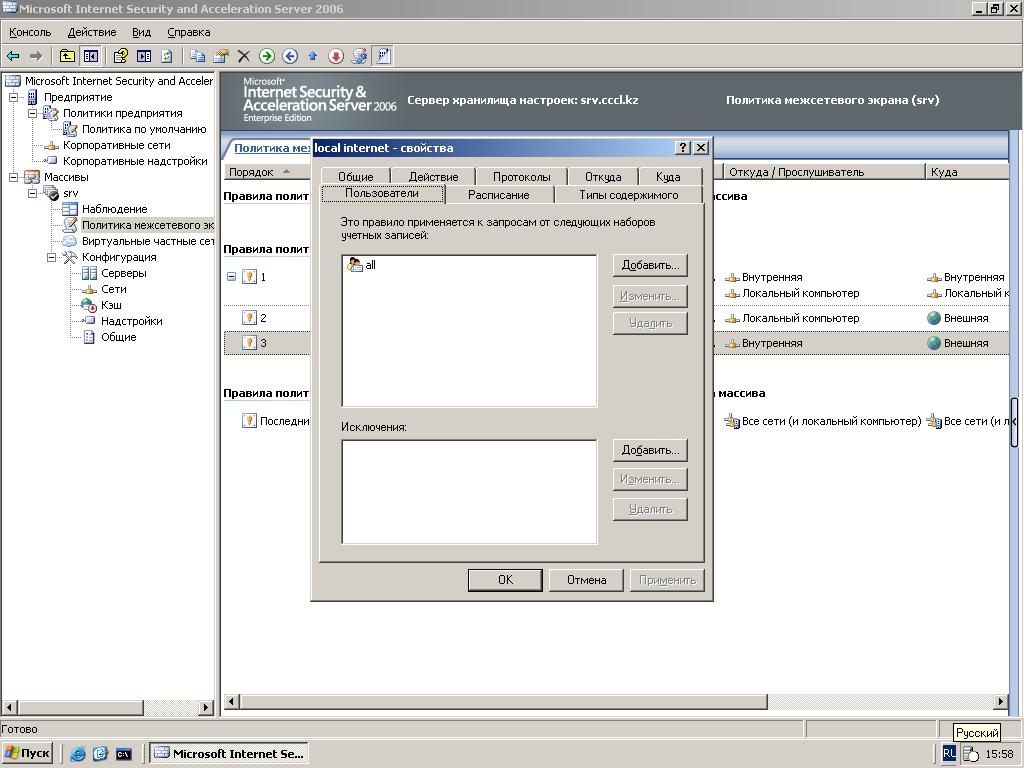Viewport: 1024px width, 768px height.
Task: Click the up one level folder icon
Action: (67, 56)
